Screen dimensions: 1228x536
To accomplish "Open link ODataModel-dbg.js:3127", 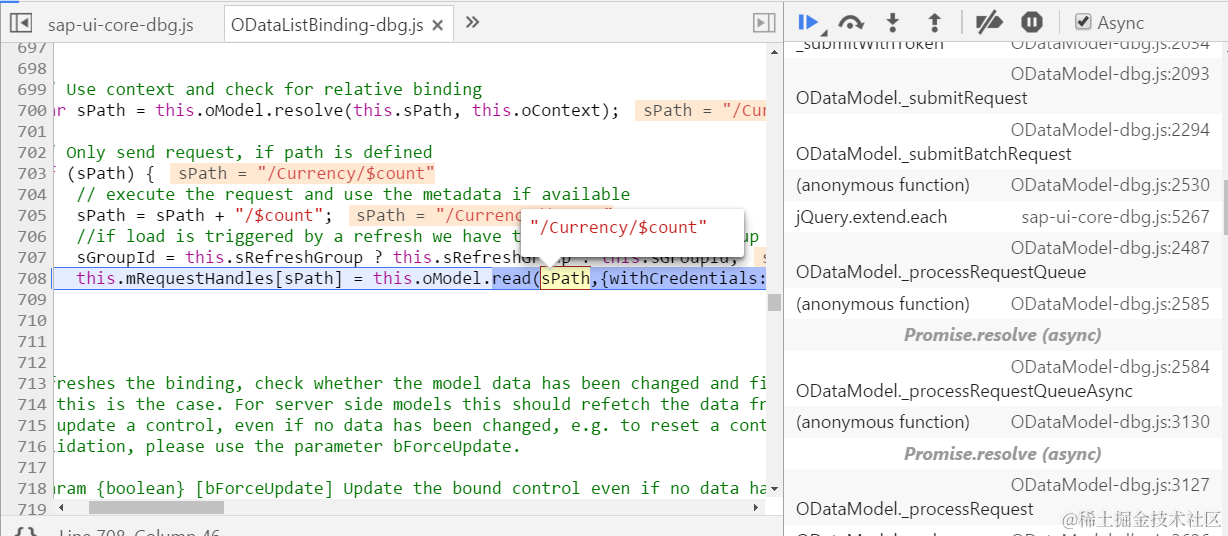I will [x=1110, y=485].
